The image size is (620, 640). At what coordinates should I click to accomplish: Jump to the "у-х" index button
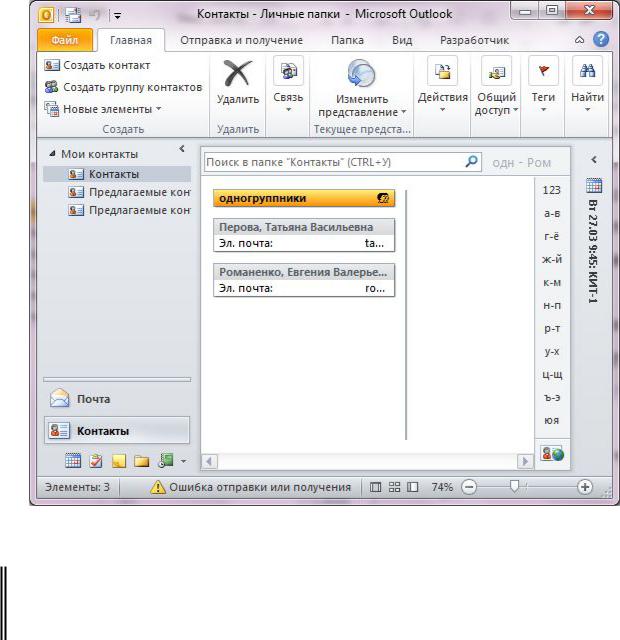(552, 351)
